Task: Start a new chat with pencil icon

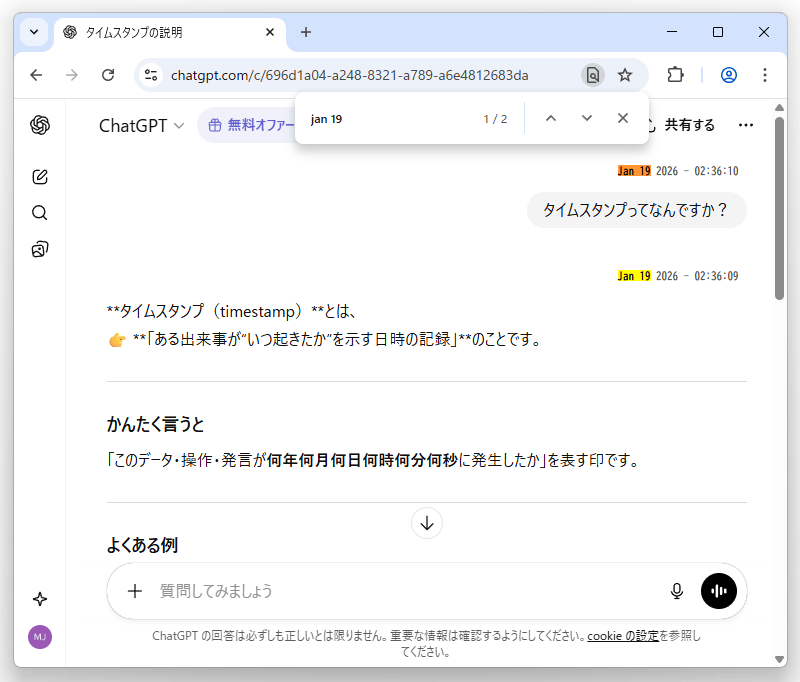Action: point(40,177)
